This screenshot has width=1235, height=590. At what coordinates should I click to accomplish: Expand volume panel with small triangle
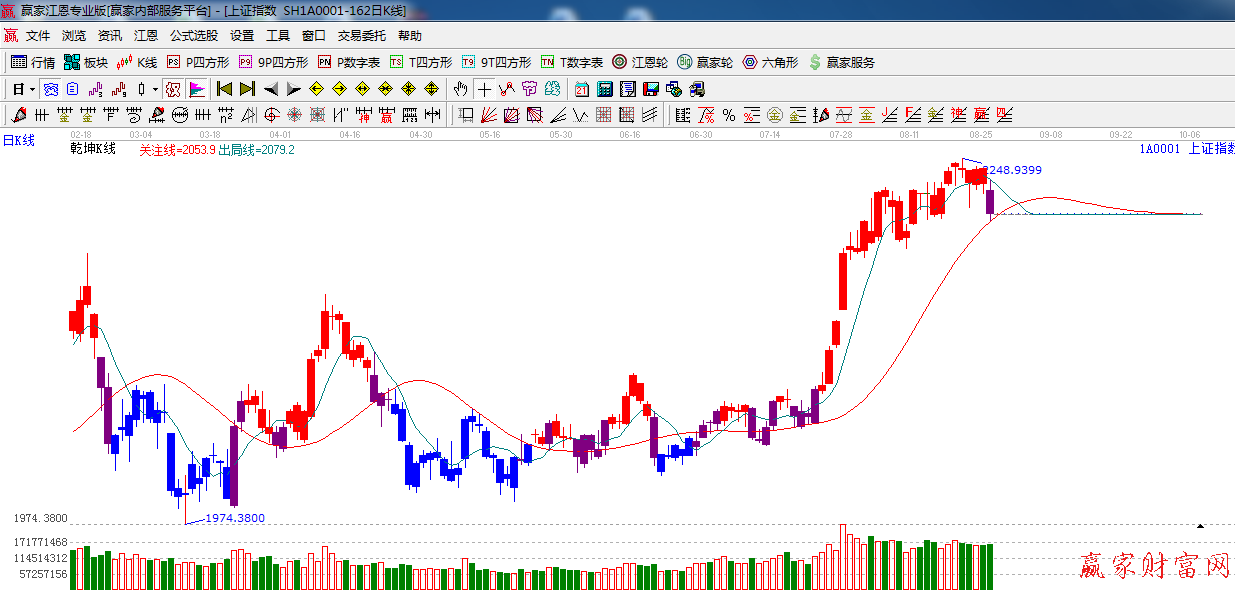coord(1200,525)
